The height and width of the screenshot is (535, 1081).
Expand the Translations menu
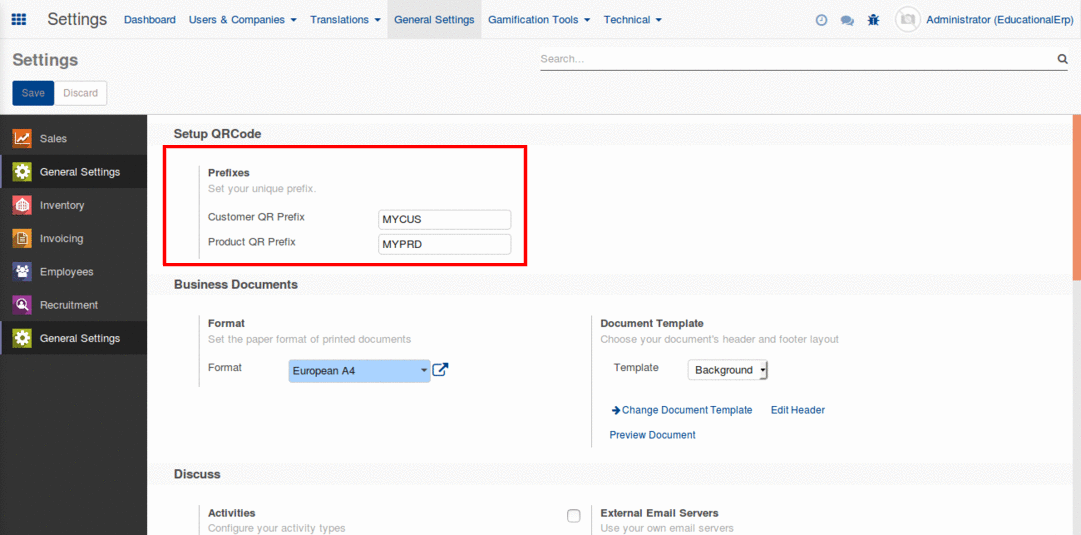click(x=345, y=20)
